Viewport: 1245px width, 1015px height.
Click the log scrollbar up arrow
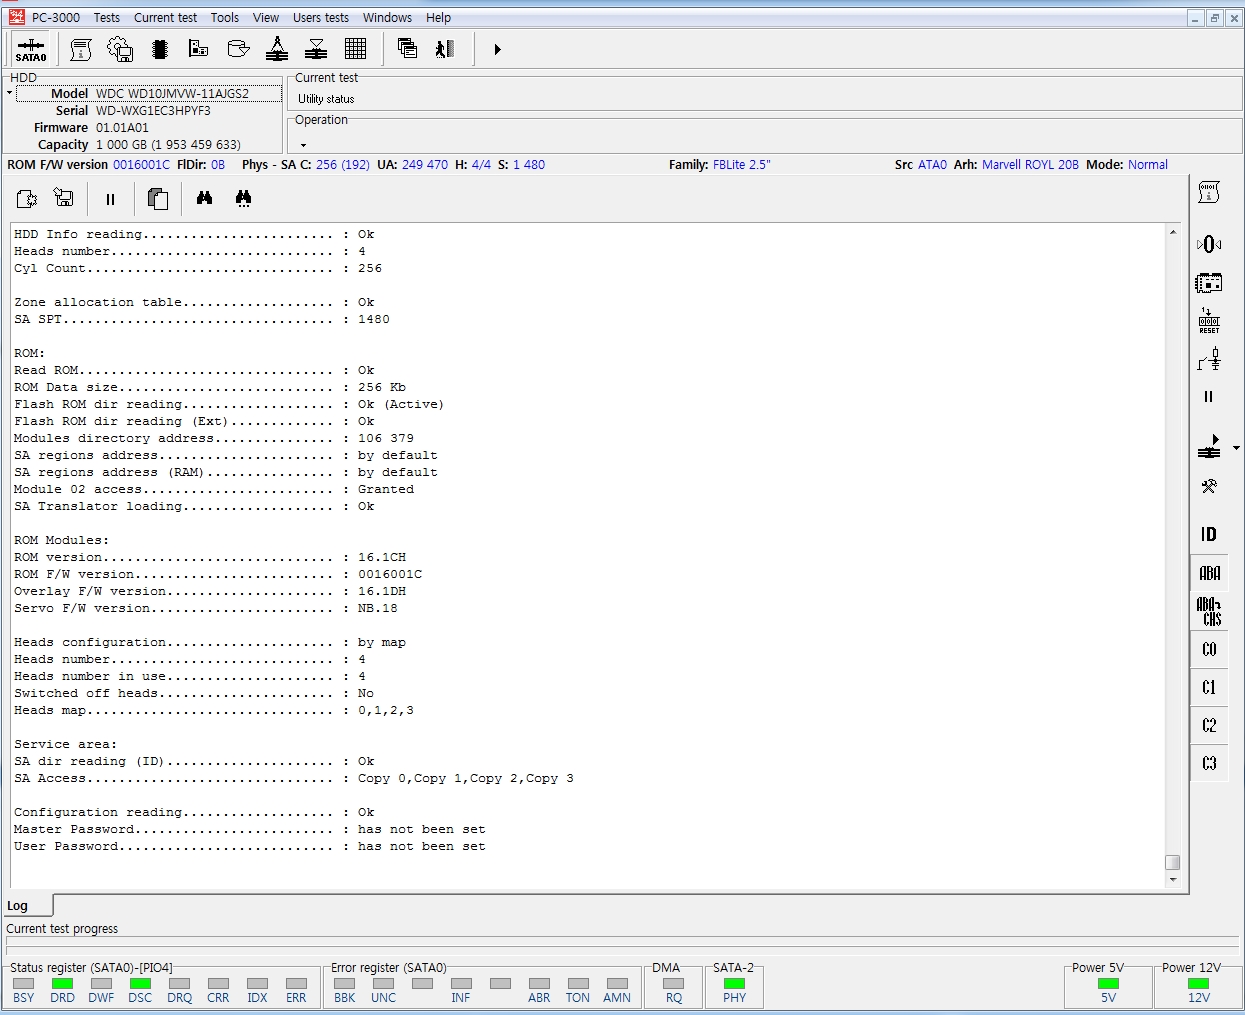point(1173,232)
